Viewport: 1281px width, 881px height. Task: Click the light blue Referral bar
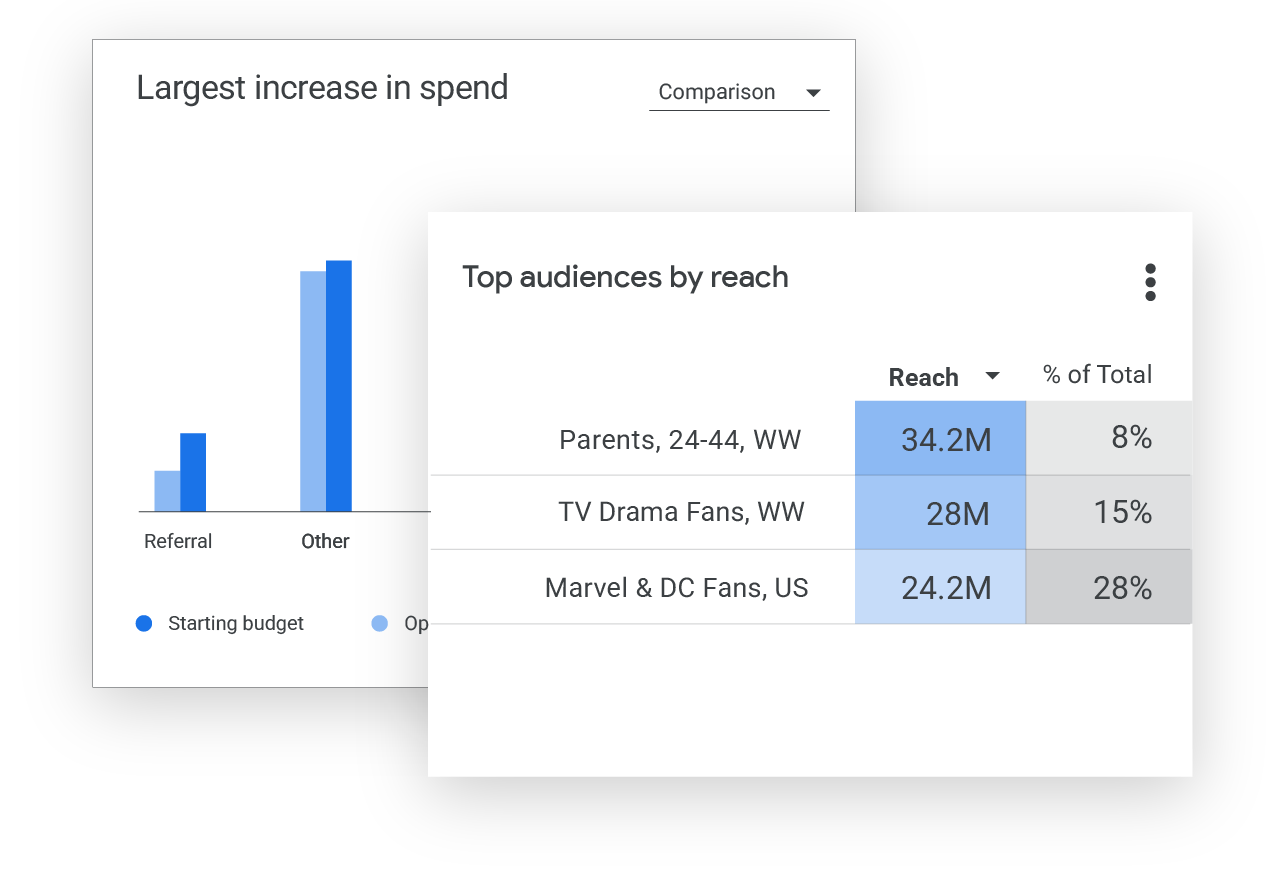point(167,491)
